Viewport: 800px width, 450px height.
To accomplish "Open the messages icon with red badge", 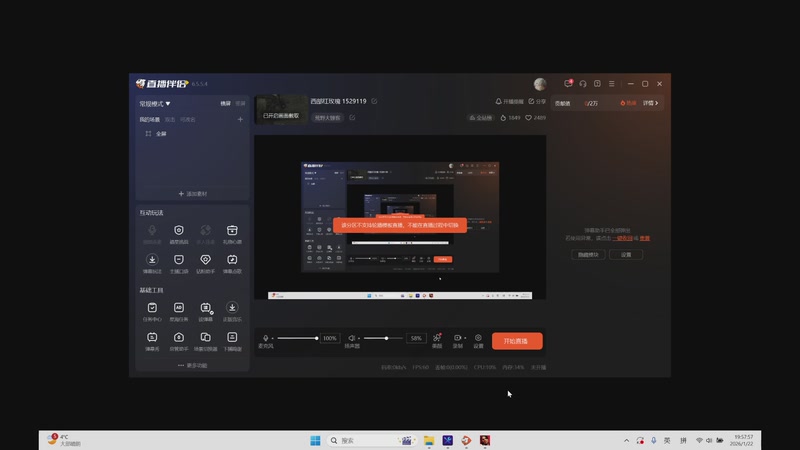I will [x=568, y=83].
